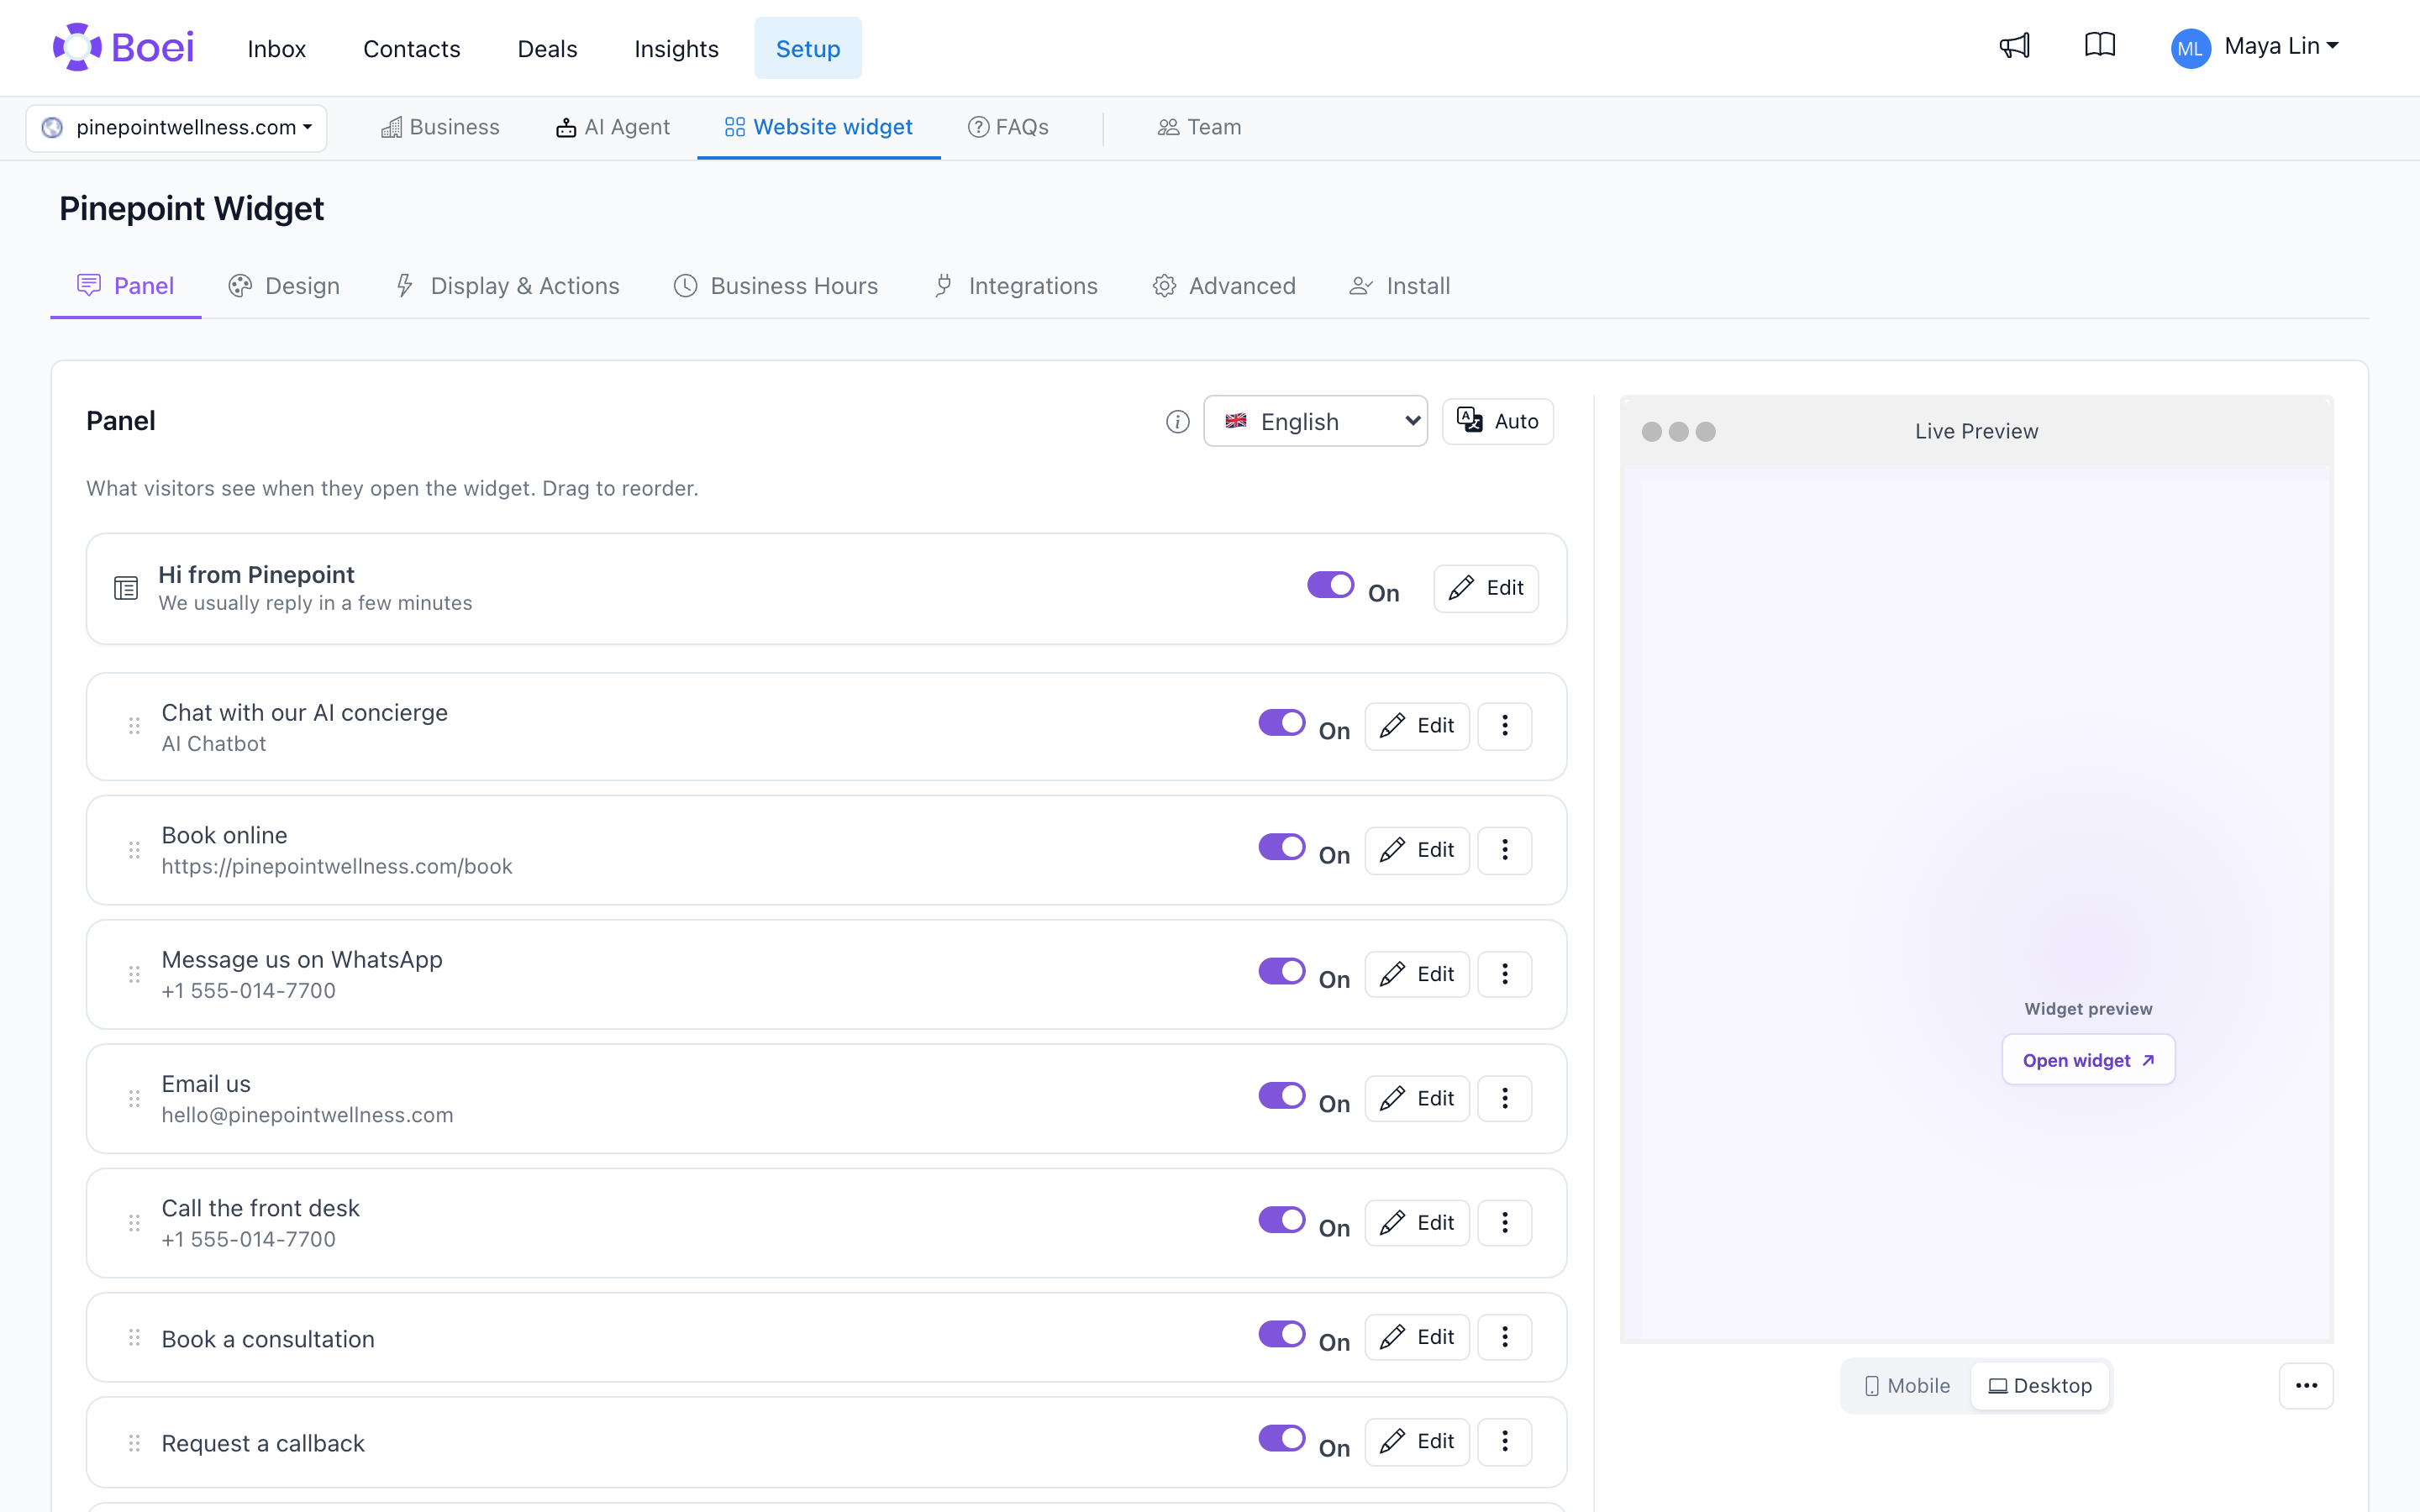Click the Auto translate button

pyautogui.click(x=1497, y=421)
